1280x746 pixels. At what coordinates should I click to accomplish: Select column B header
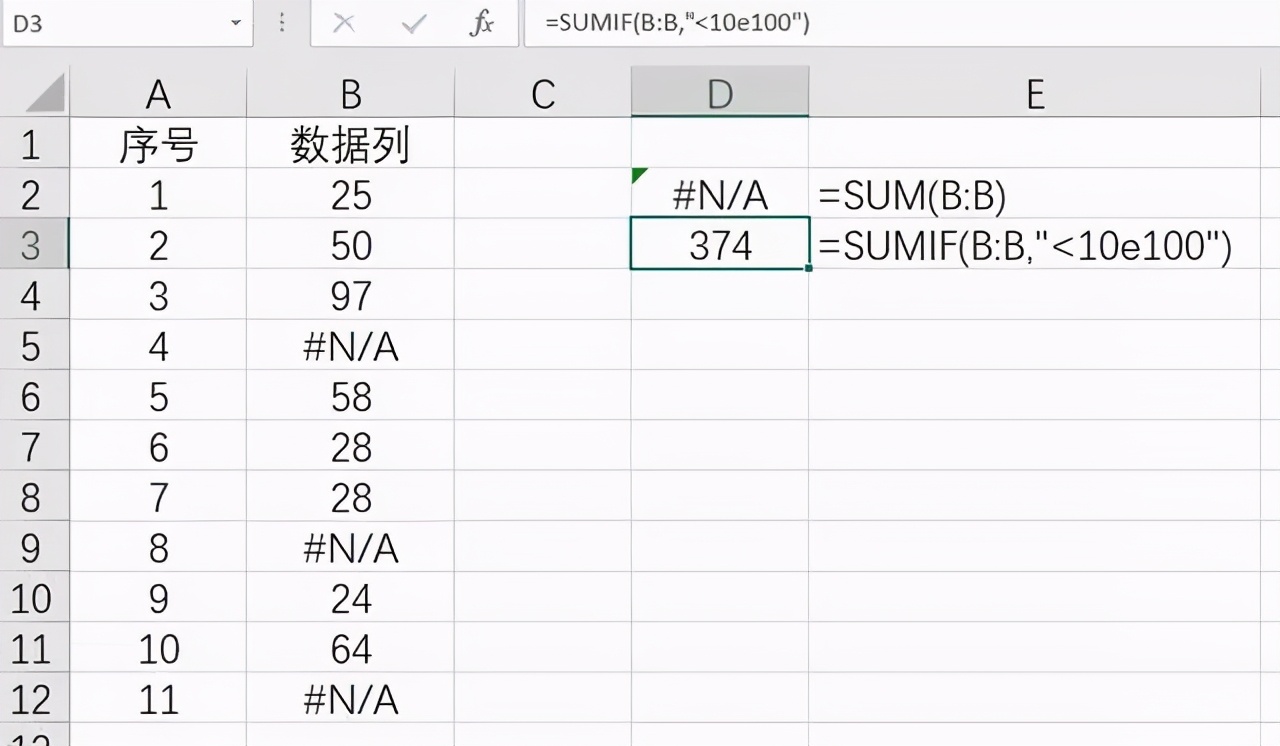tap(351, 95)
